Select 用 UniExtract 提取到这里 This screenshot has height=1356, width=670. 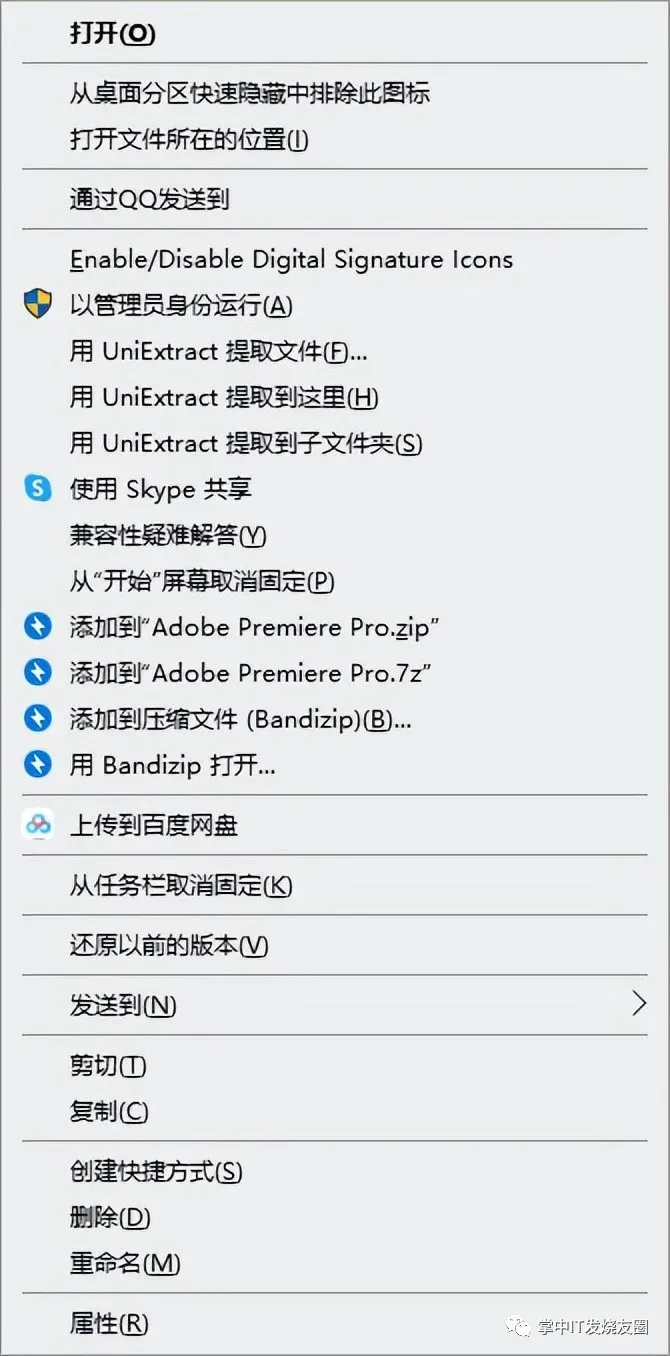[224, 397]
